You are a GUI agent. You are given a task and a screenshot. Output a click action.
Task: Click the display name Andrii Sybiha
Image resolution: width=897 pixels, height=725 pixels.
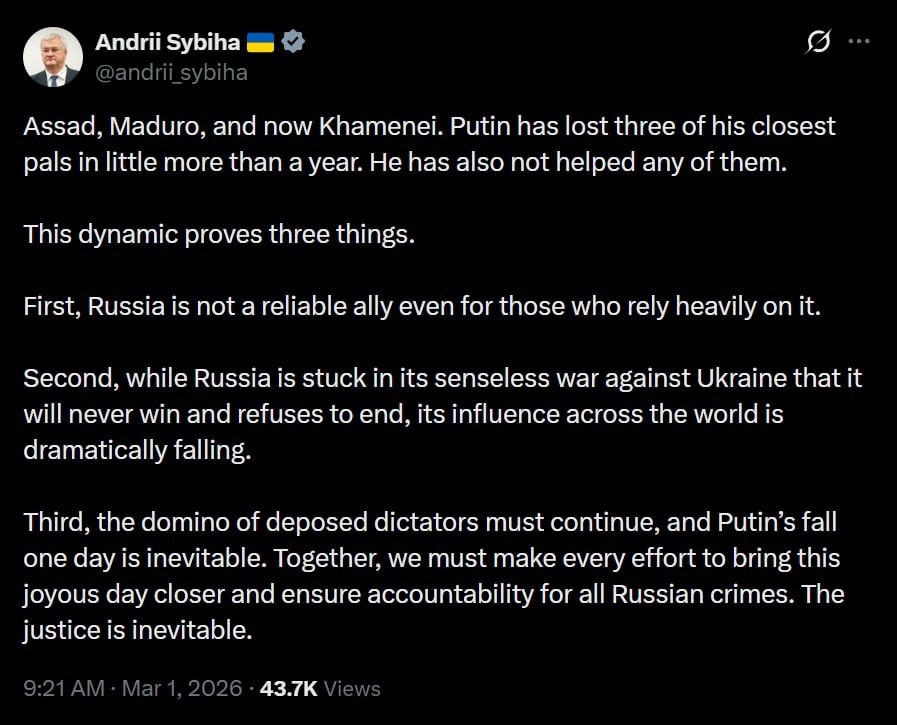[168, 42]
